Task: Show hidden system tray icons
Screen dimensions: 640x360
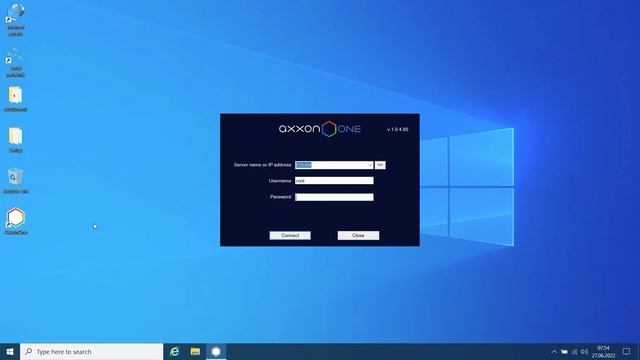Action: point(554,351)
